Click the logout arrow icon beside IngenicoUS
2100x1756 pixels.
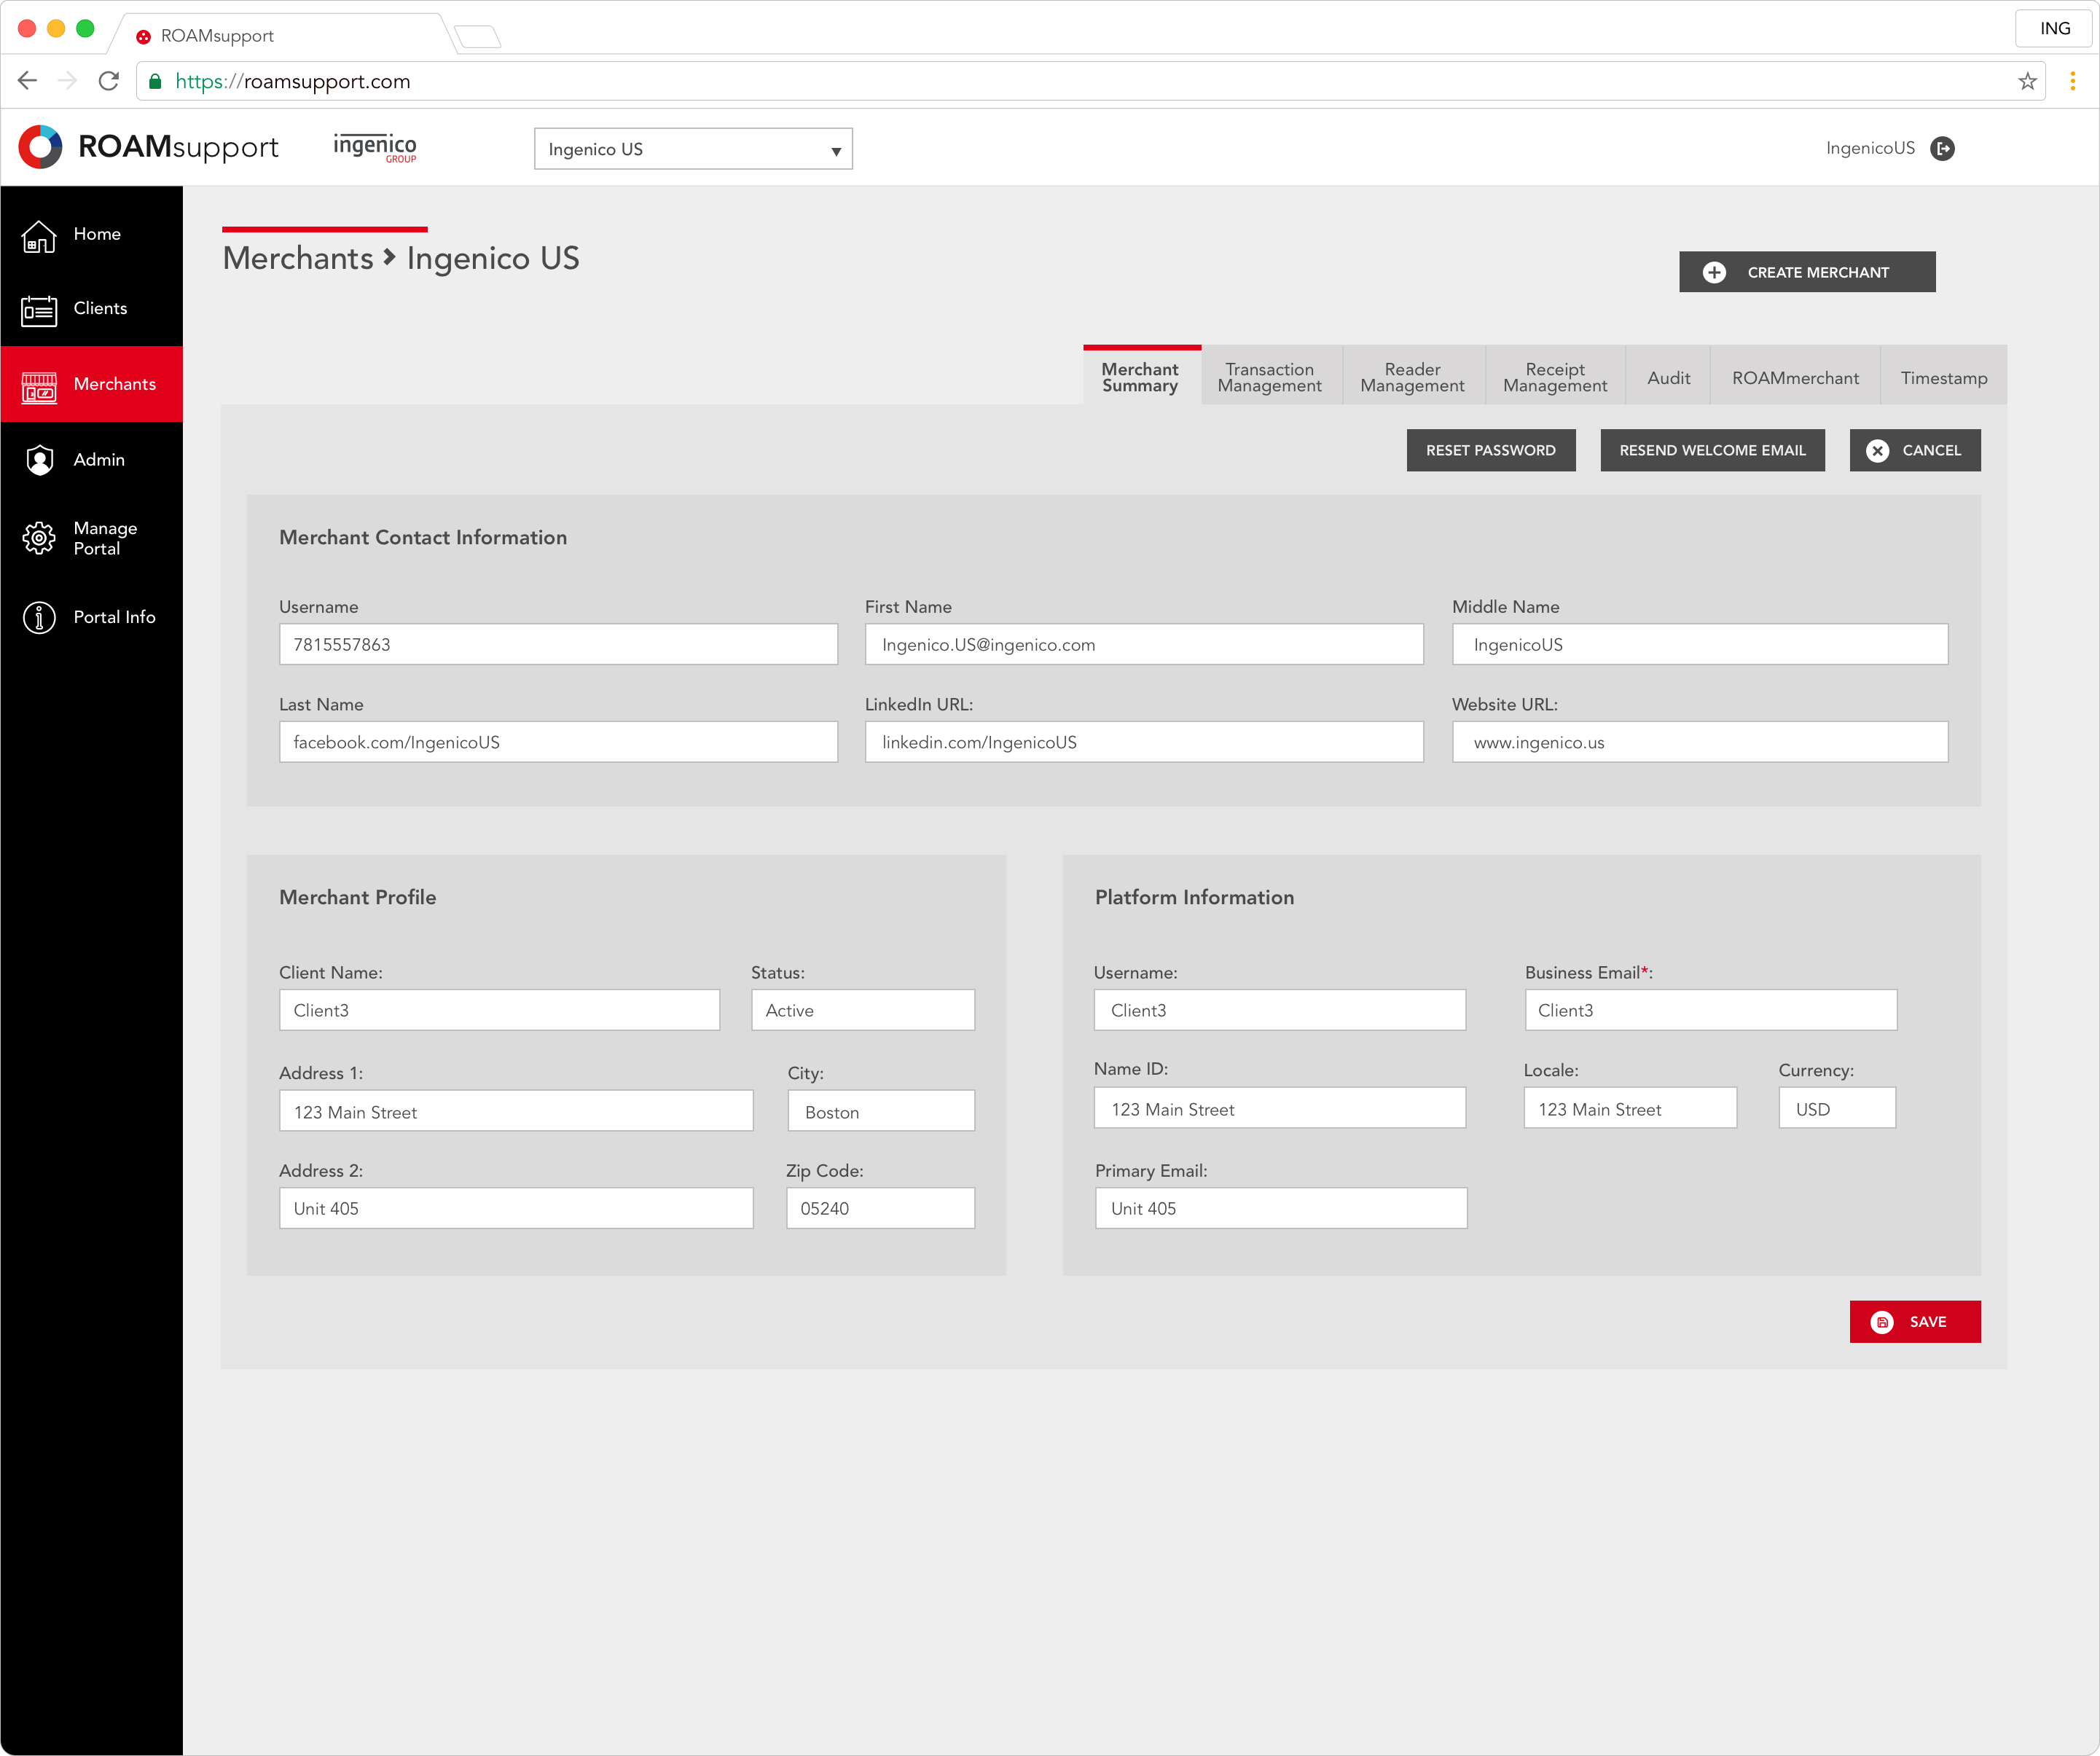pos(1942,149)
